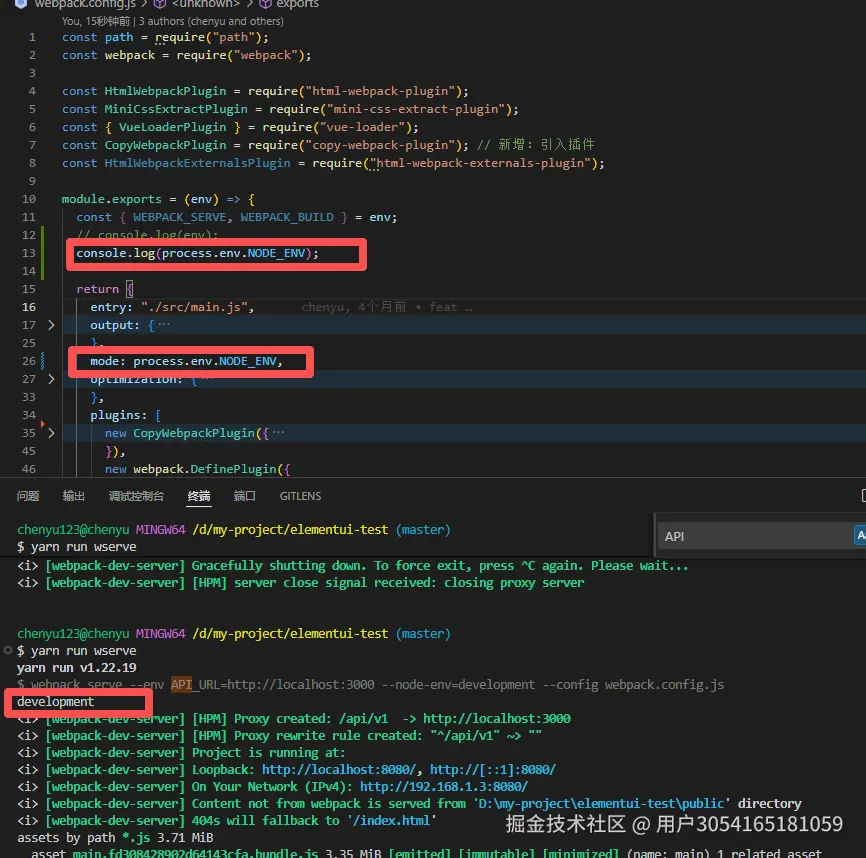The height and width of the screenshot is (858, 866).
Task: Open the webpack.config.js breadcrumb dropdown
Action: click(x=85, y=4)
